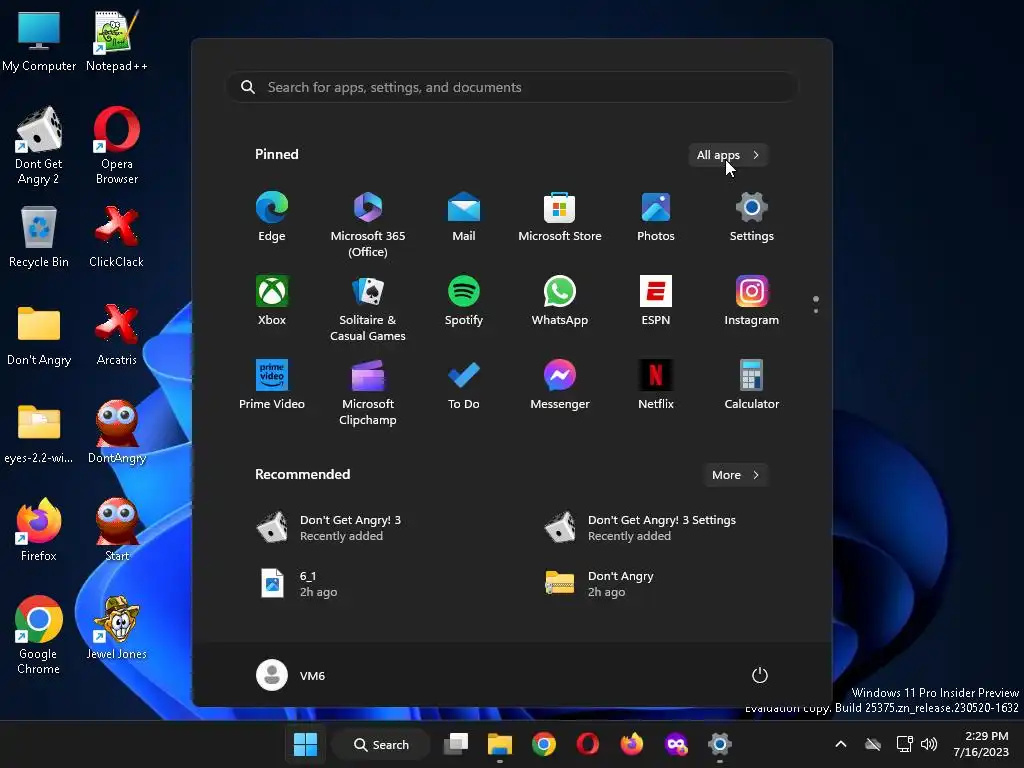
Task: Open taskbar Search box
Action: coord(381,744)
